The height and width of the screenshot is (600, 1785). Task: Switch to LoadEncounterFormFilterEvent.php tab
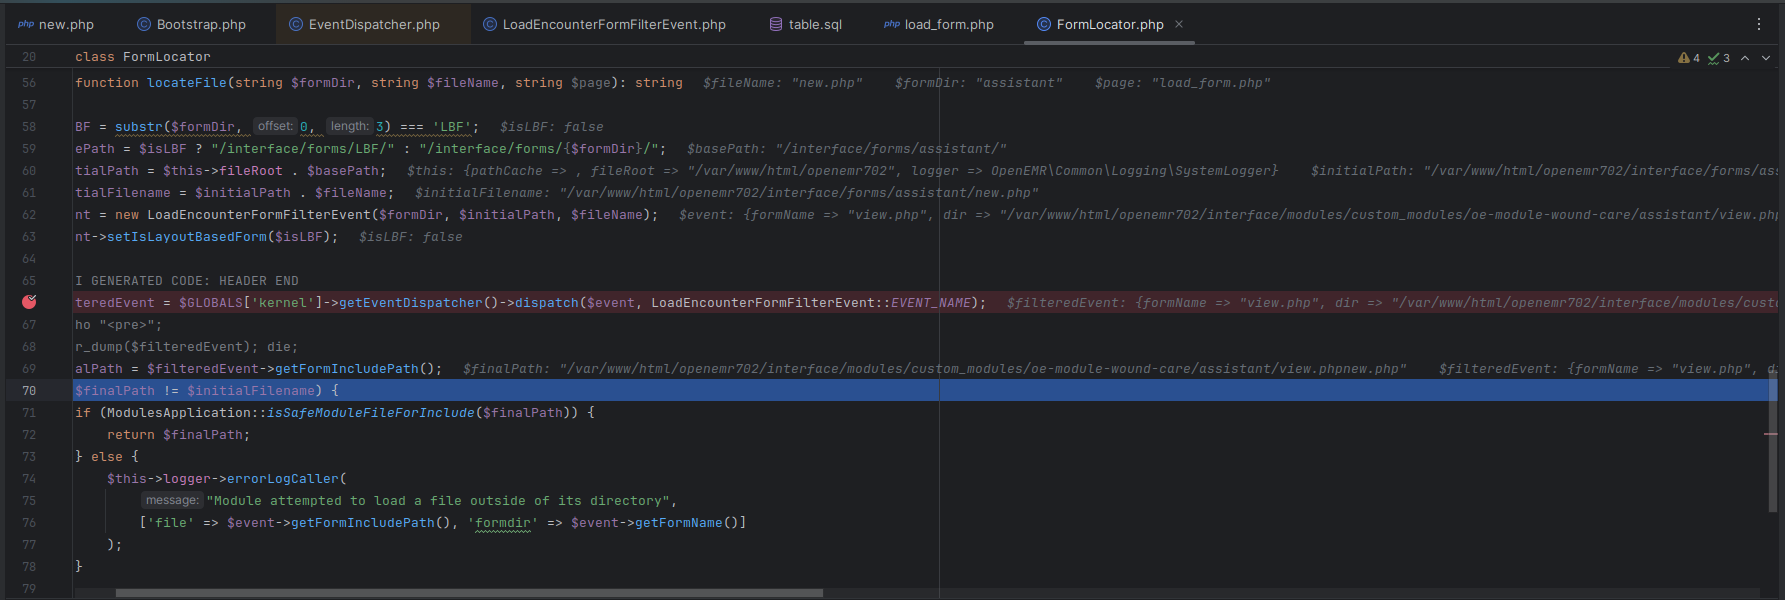pos(604,24)
